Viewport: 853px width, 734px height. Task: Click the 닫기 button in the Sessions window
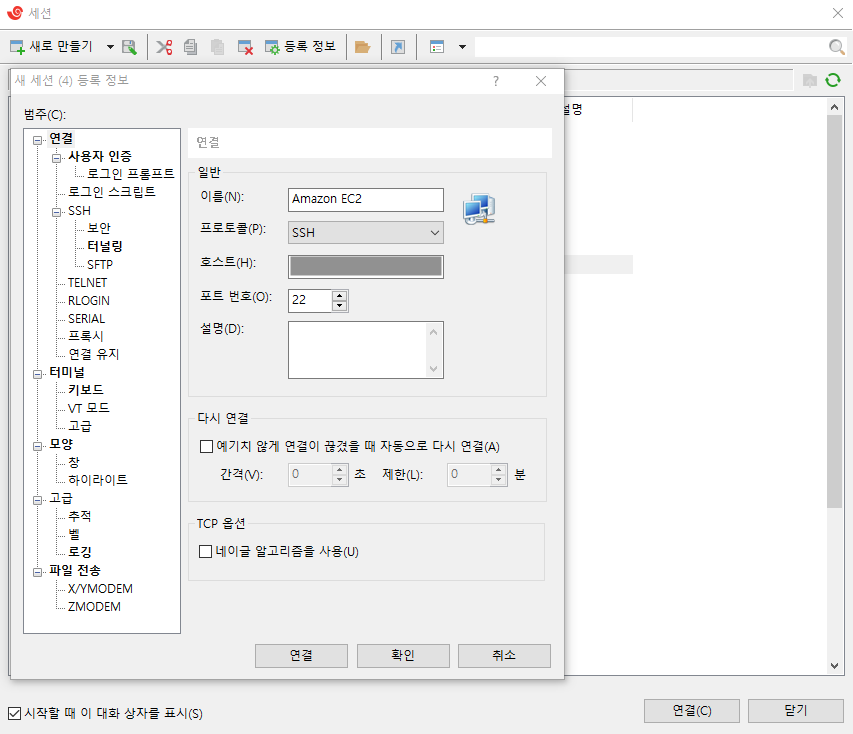pos(795,711)
